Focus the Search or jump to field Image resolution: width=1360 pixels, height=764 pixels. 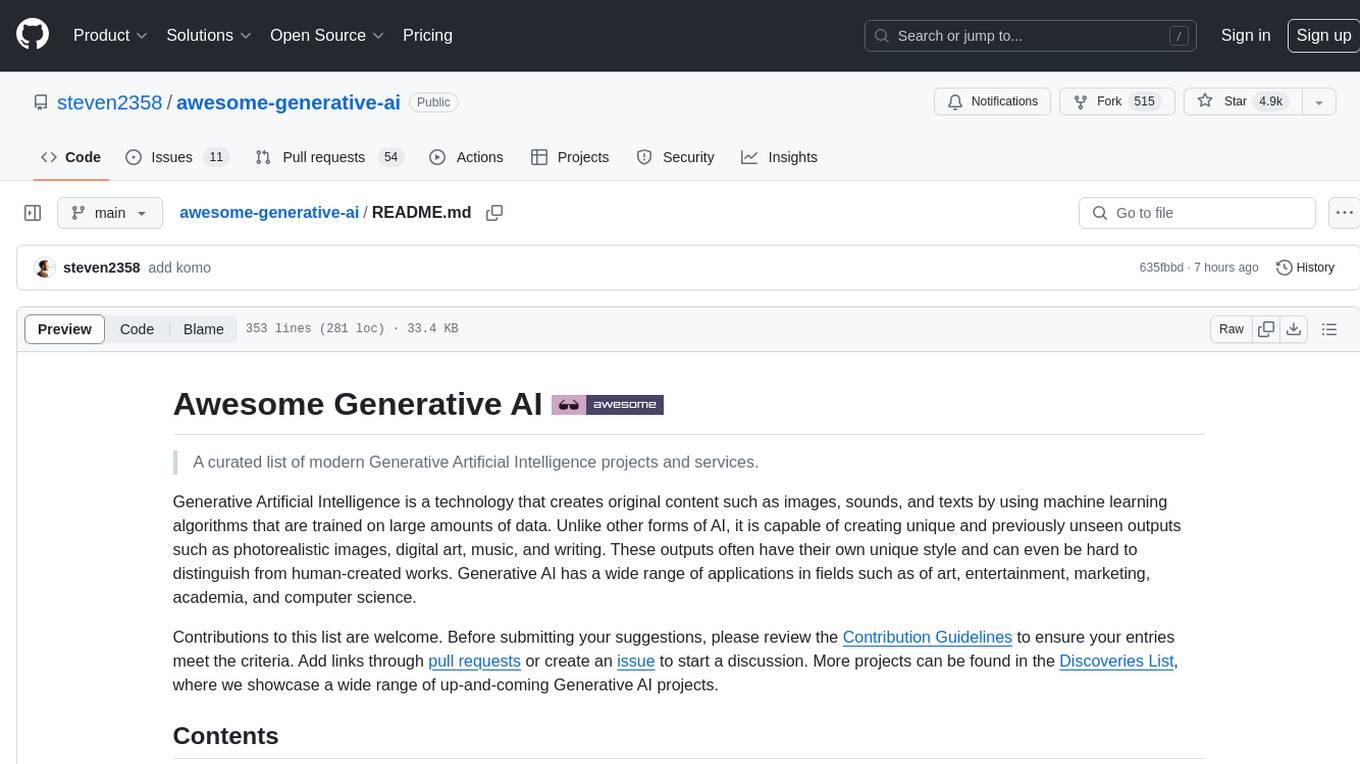(x=1031, y=36)
